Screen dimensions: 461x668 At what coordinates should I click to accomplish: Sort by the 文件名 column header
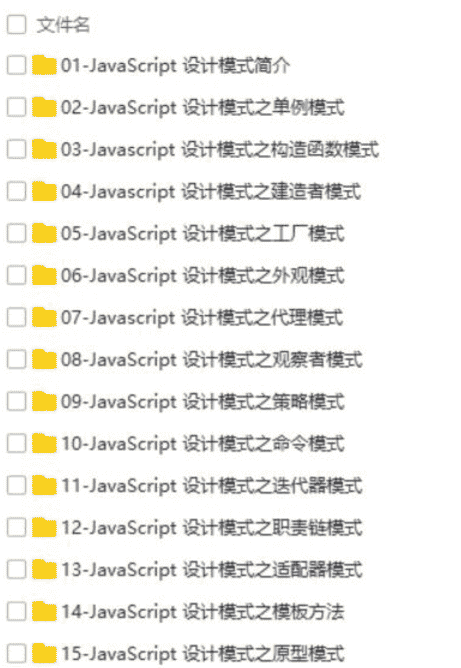pyautogui.click(x=63, y=25)
